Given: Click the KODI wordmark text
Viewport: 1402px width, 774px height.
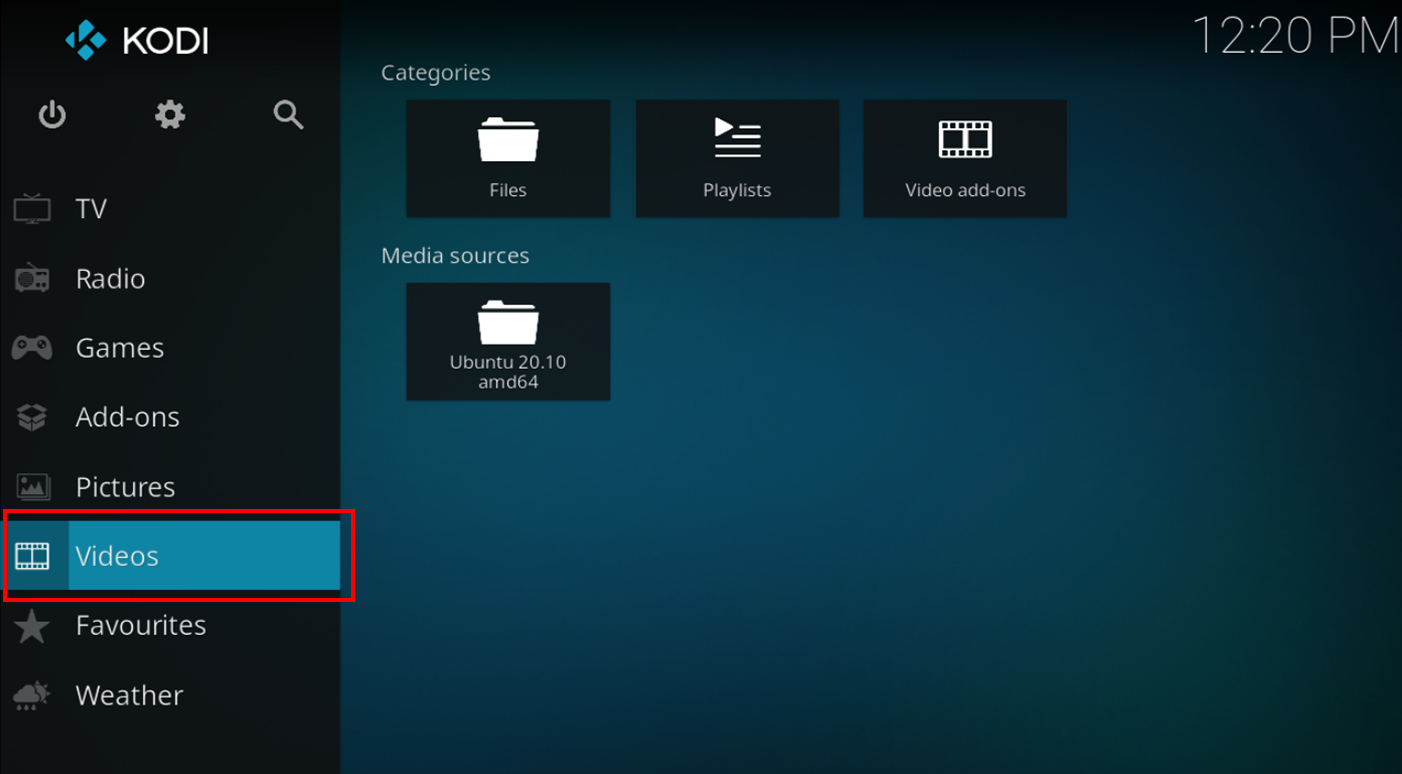Looking at the screenshot, I should coord(165,41).
